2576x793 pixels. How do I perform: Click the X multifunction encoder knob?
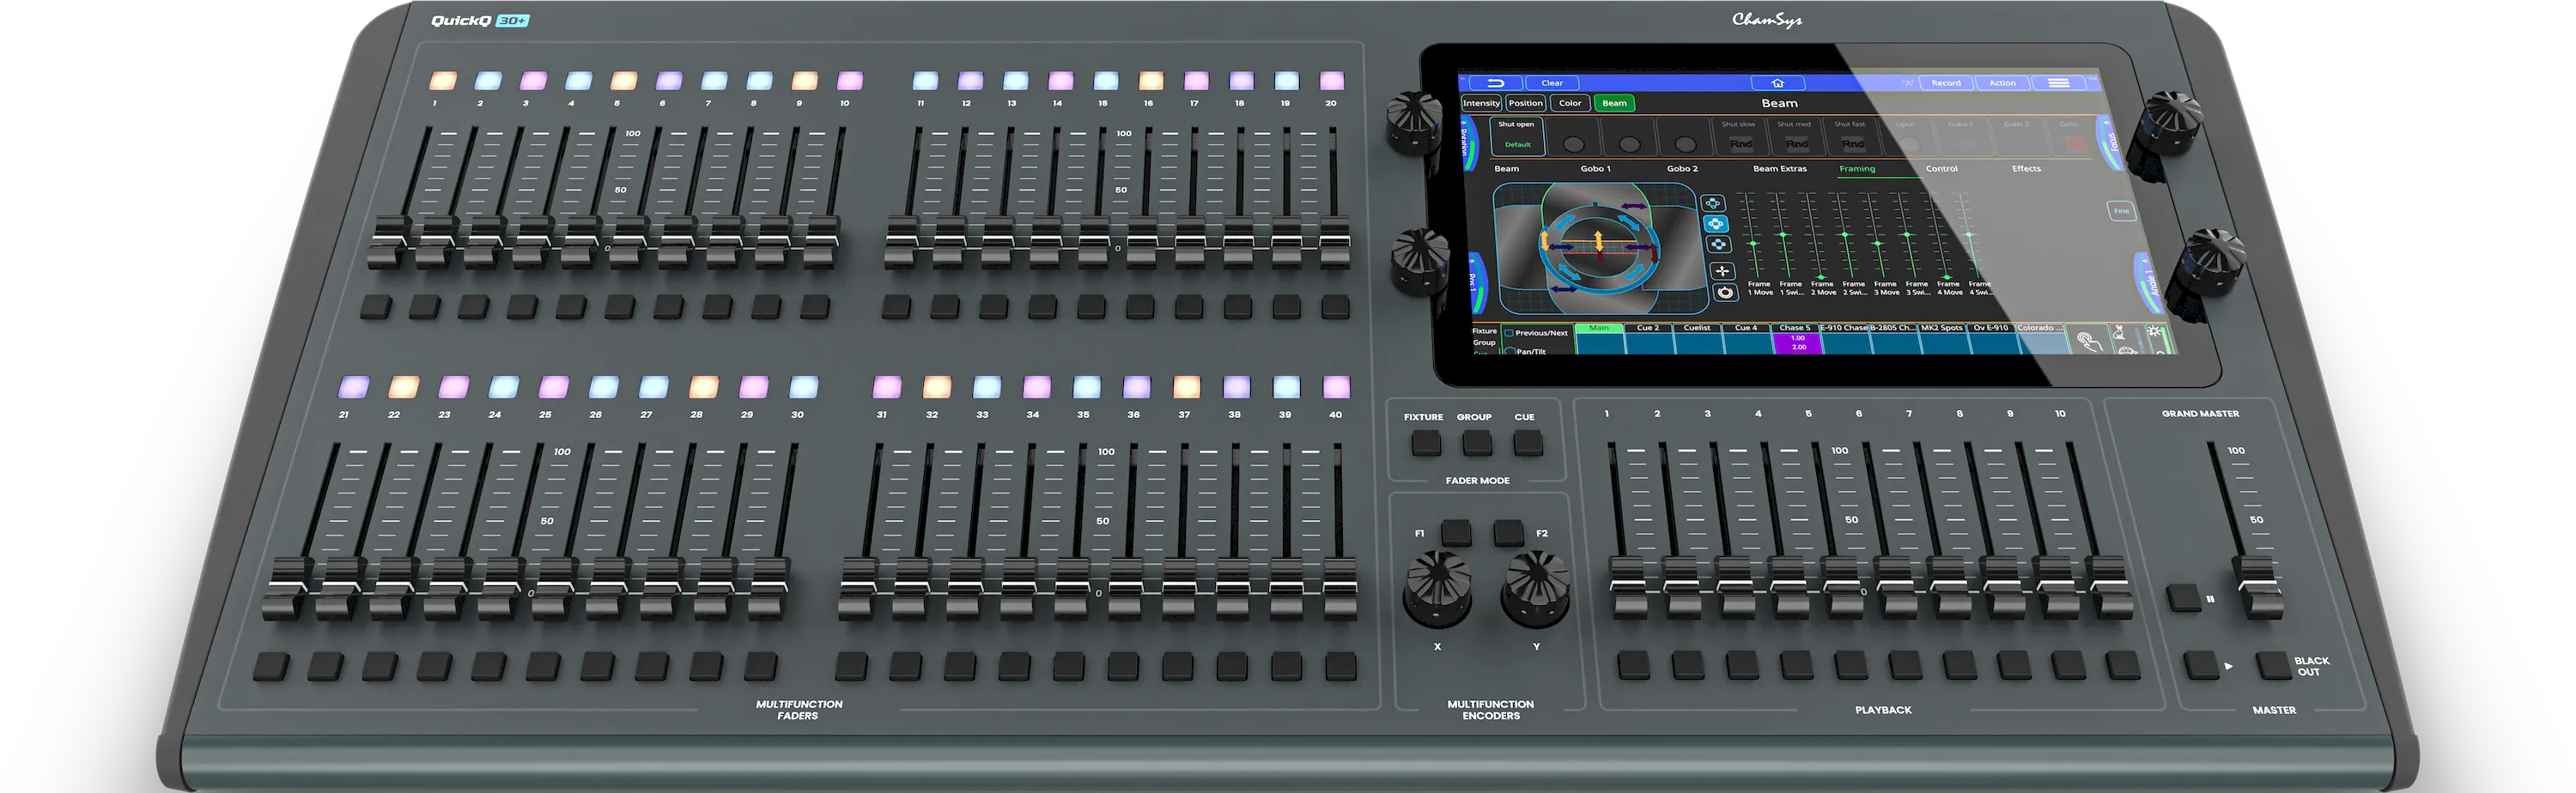(1438, 588)
